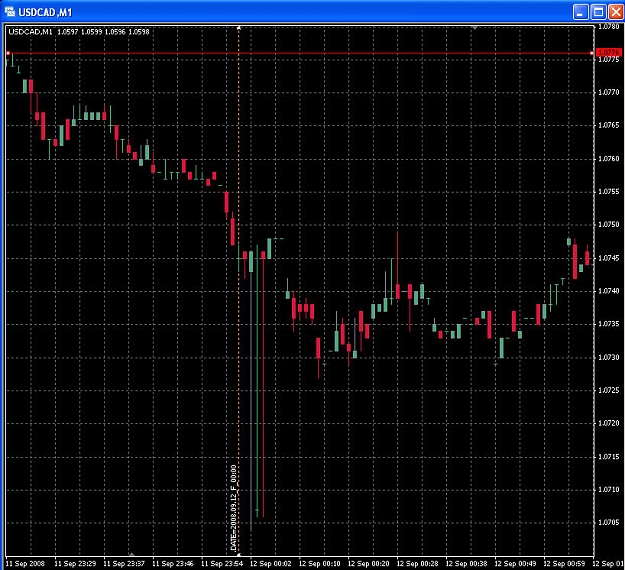The width and height of the screenshot is (625, 570).
Task: Click the USDCAD,M1 header quote text
Action: pos(79,32)
